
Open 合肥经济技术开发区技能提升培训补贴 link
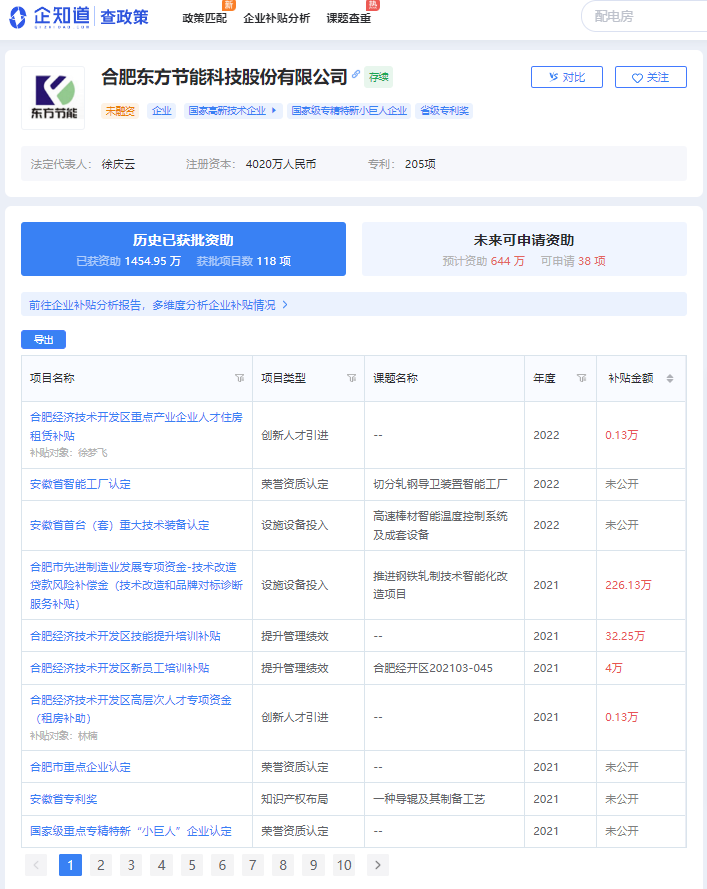point(125,636)
